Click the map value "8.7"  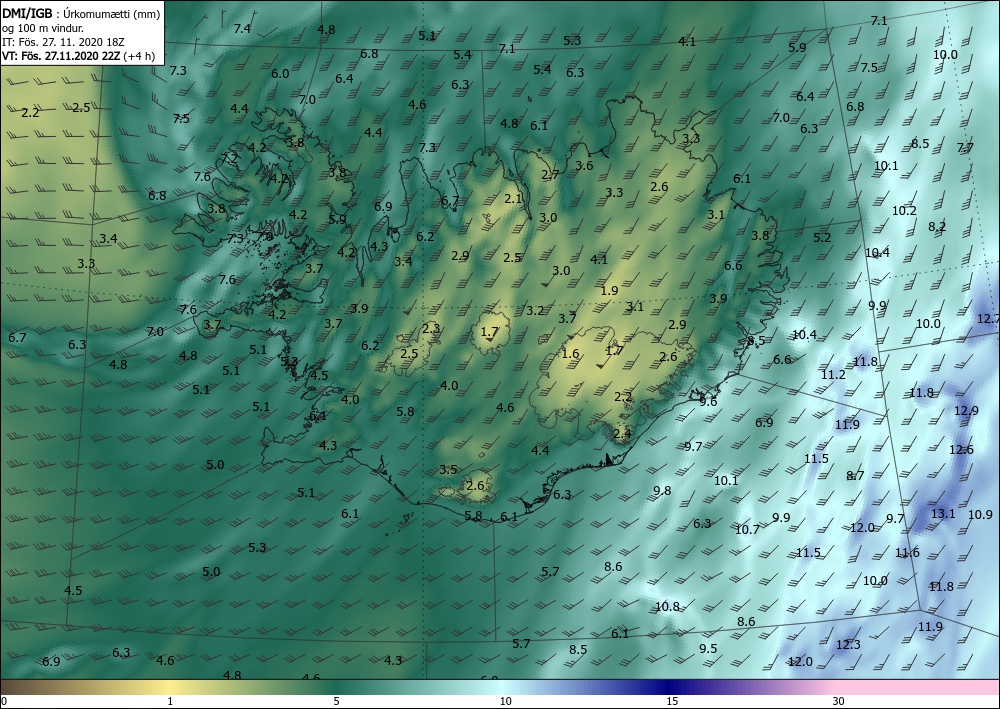[x=855, y=475]
